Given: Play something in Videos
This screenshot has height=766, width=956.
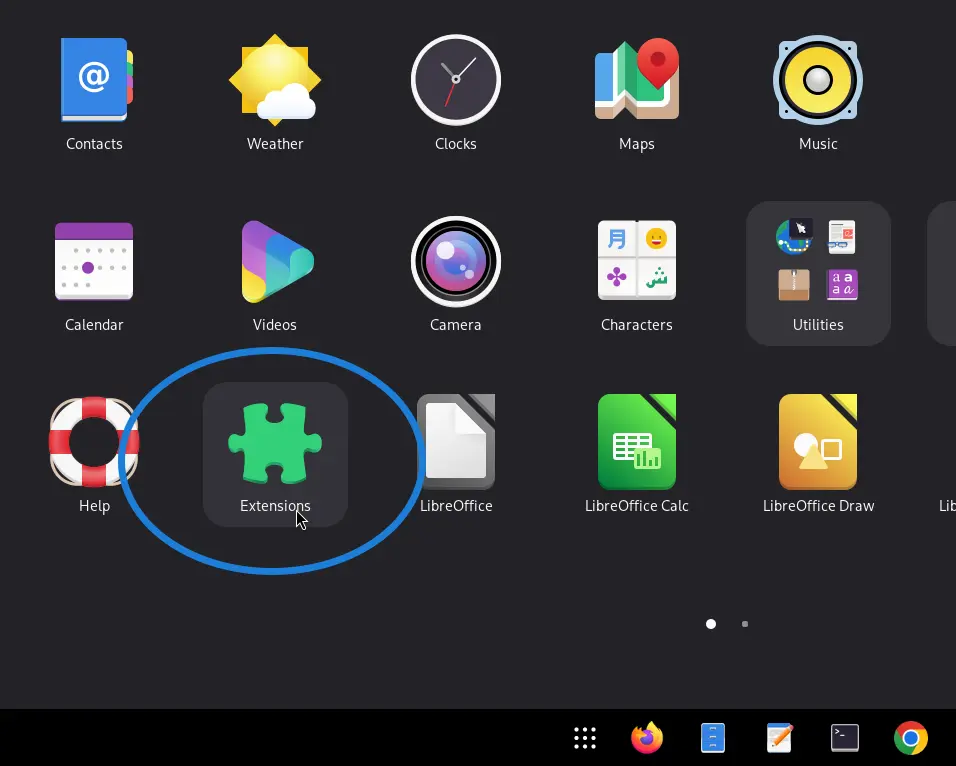Looking at the screenshot, I should pos(275,261).
